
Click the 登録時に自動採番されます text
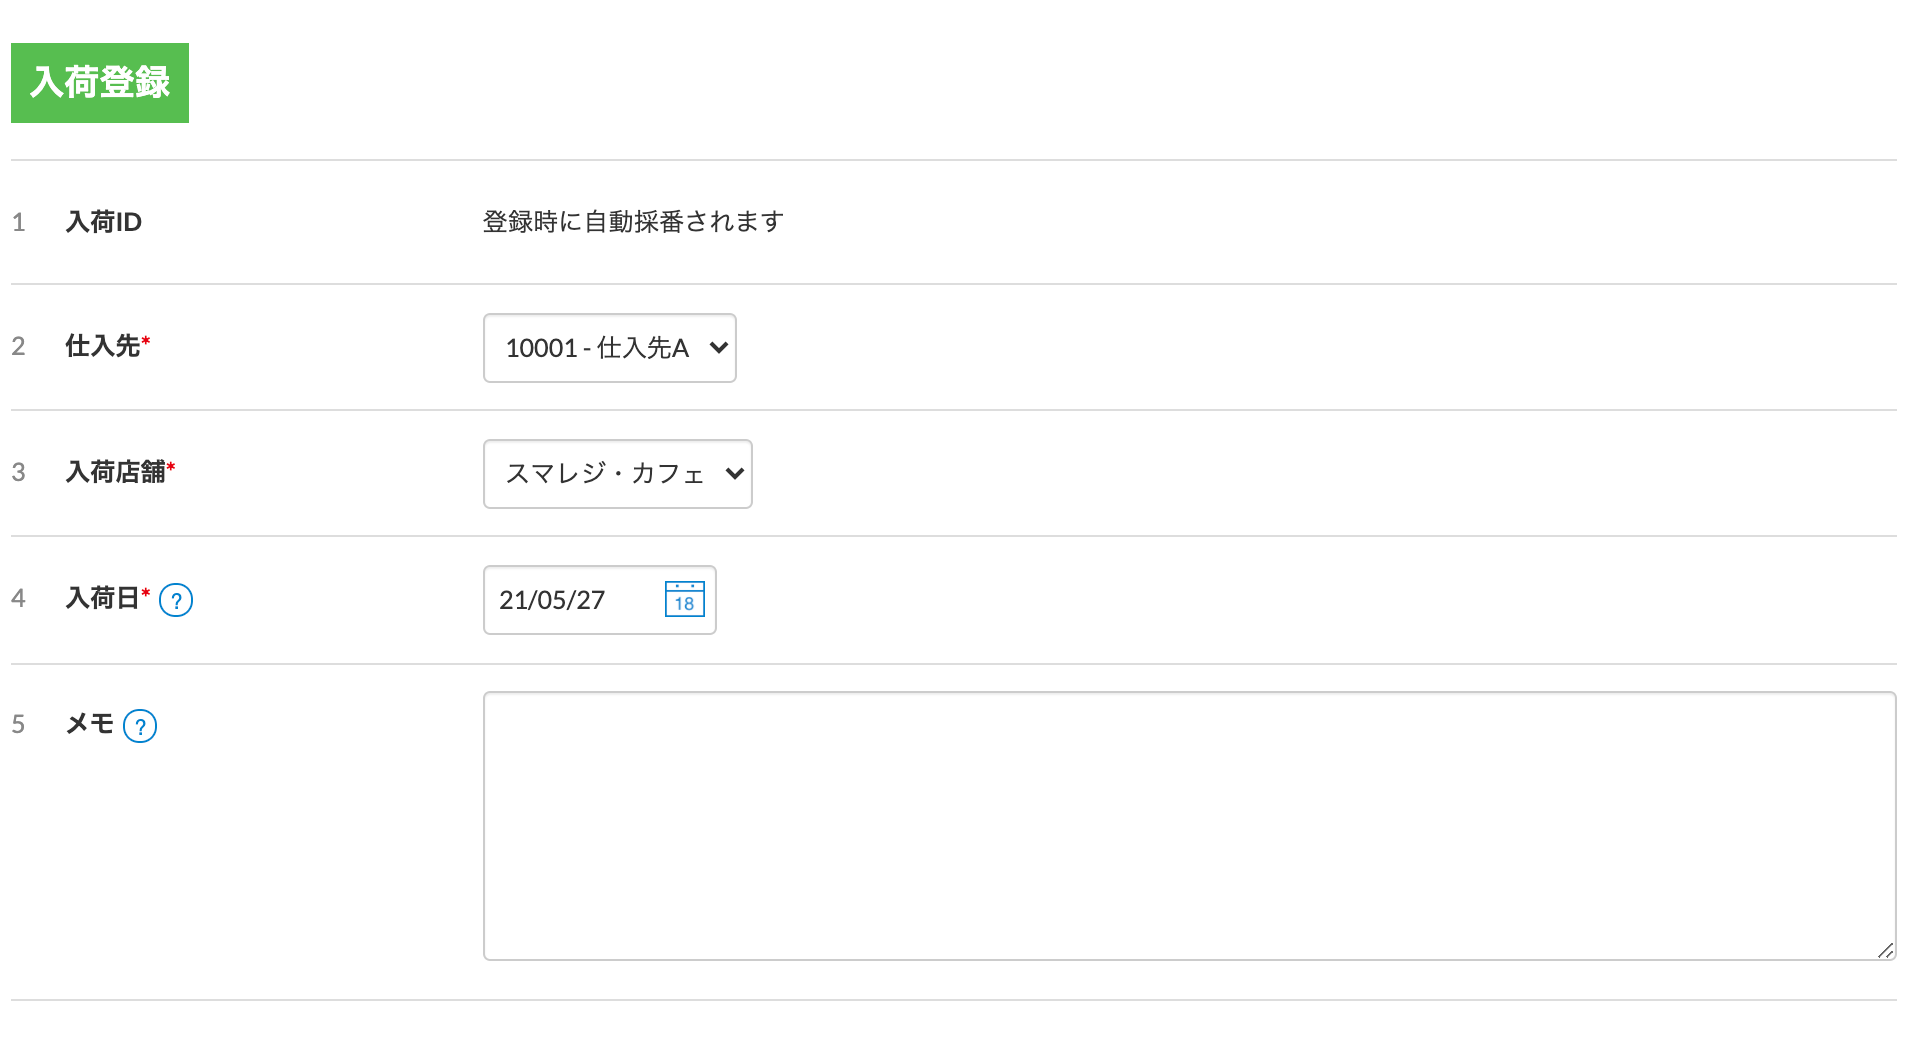tap(632, 222)
